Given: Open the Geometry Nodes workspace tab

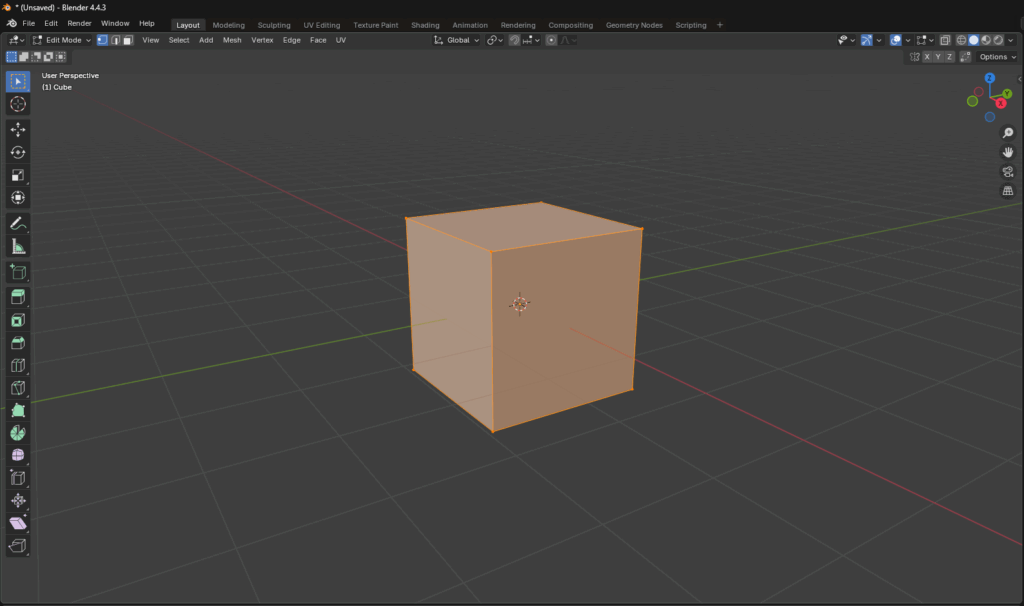Looking at the screenshot, I should [x=634, y=25].
